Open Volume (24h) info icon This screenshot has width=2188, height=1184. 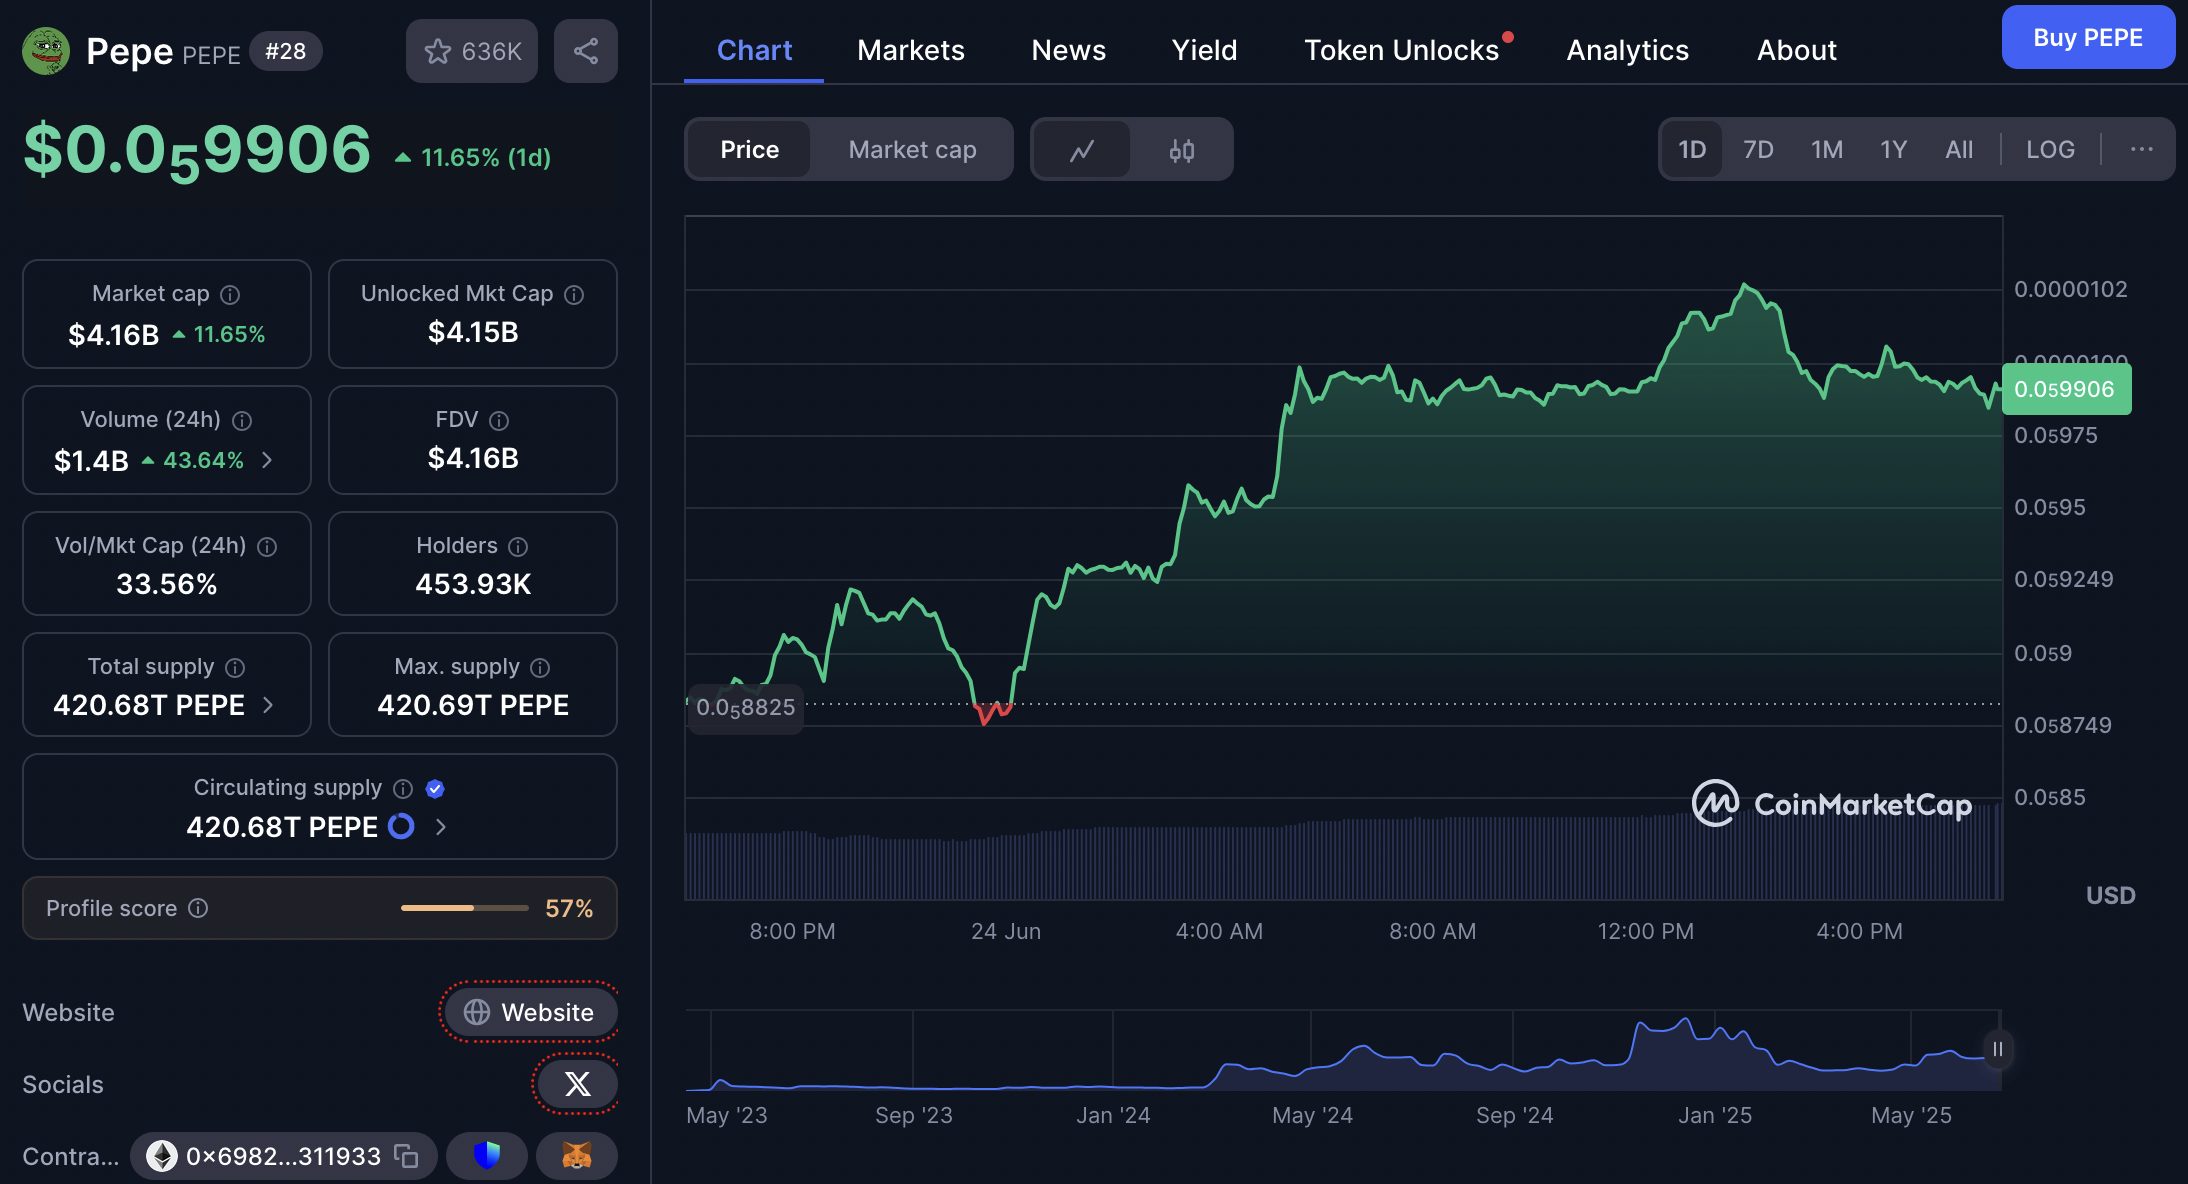tap(242, 420)
